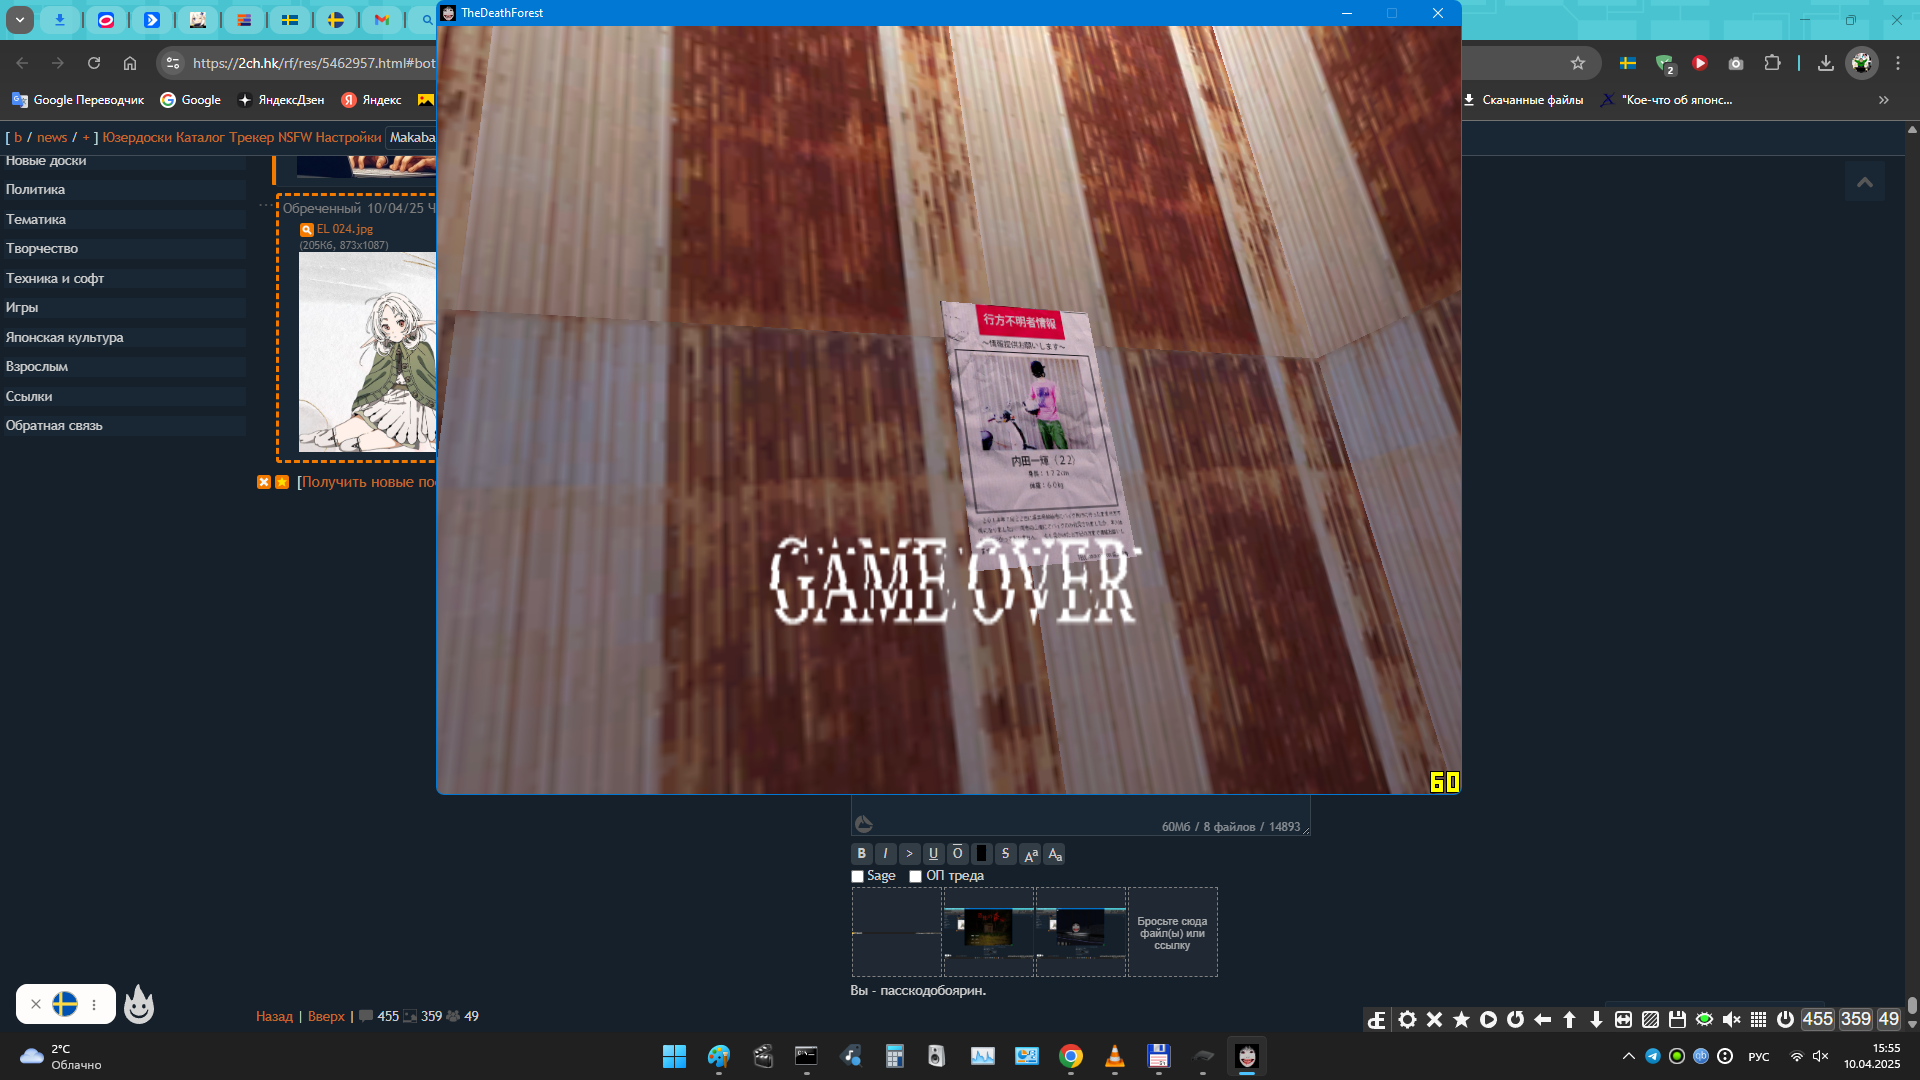Bookmark this page with the star icon
The width and height of the screenshot is (1920, 1080).
tap(1578, 63)
